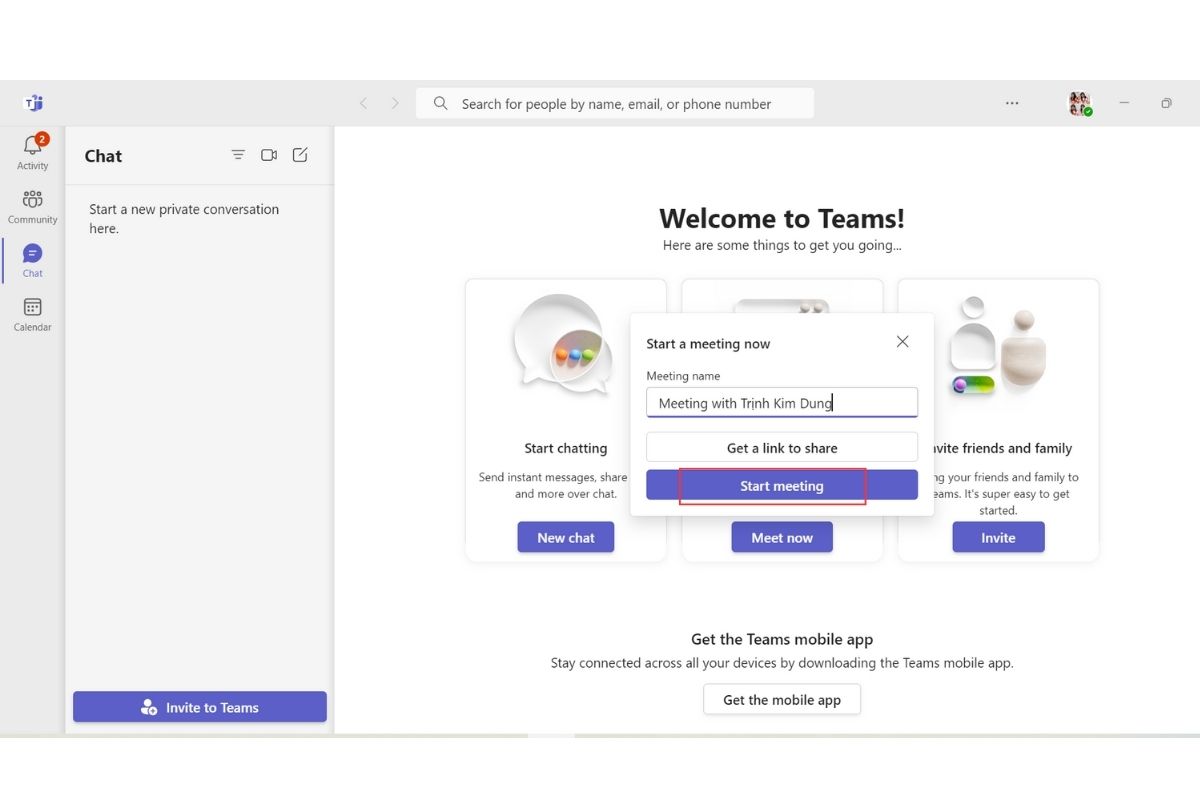Click the Start chatting illustration
Image resolution: width=1200 pixels, height=800 pixels.
(x=565, y=346)
